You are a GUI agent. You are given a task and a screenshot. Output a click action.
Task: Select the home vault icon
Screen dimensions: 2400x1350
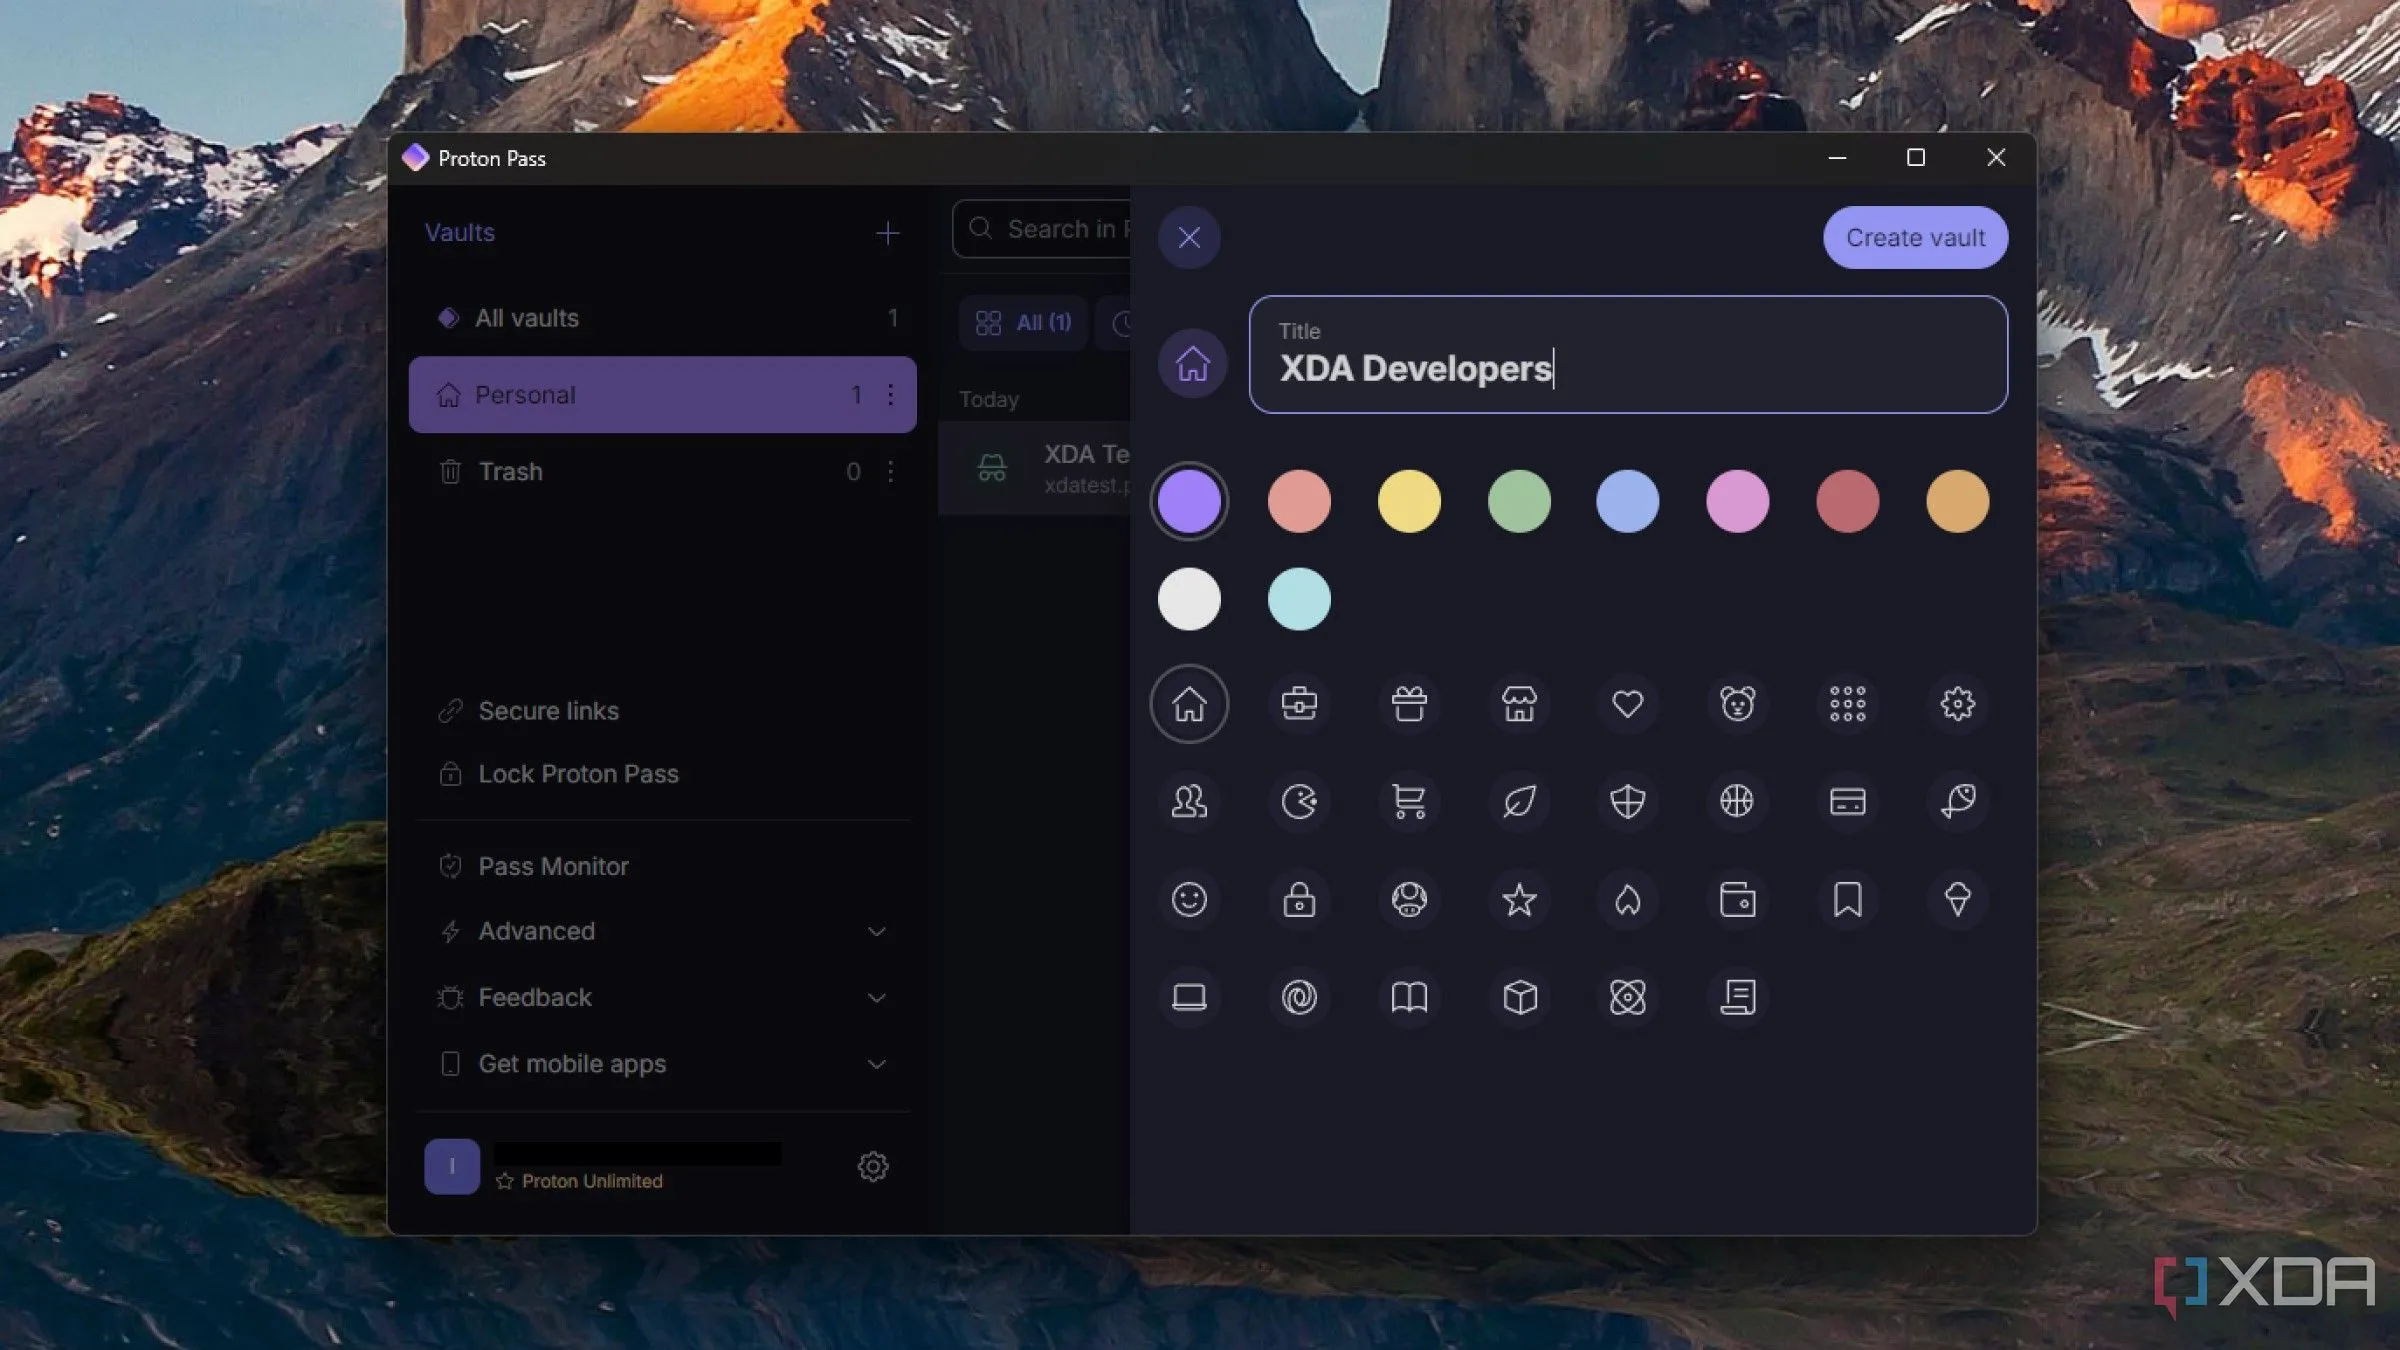[x=1189, y=704]
